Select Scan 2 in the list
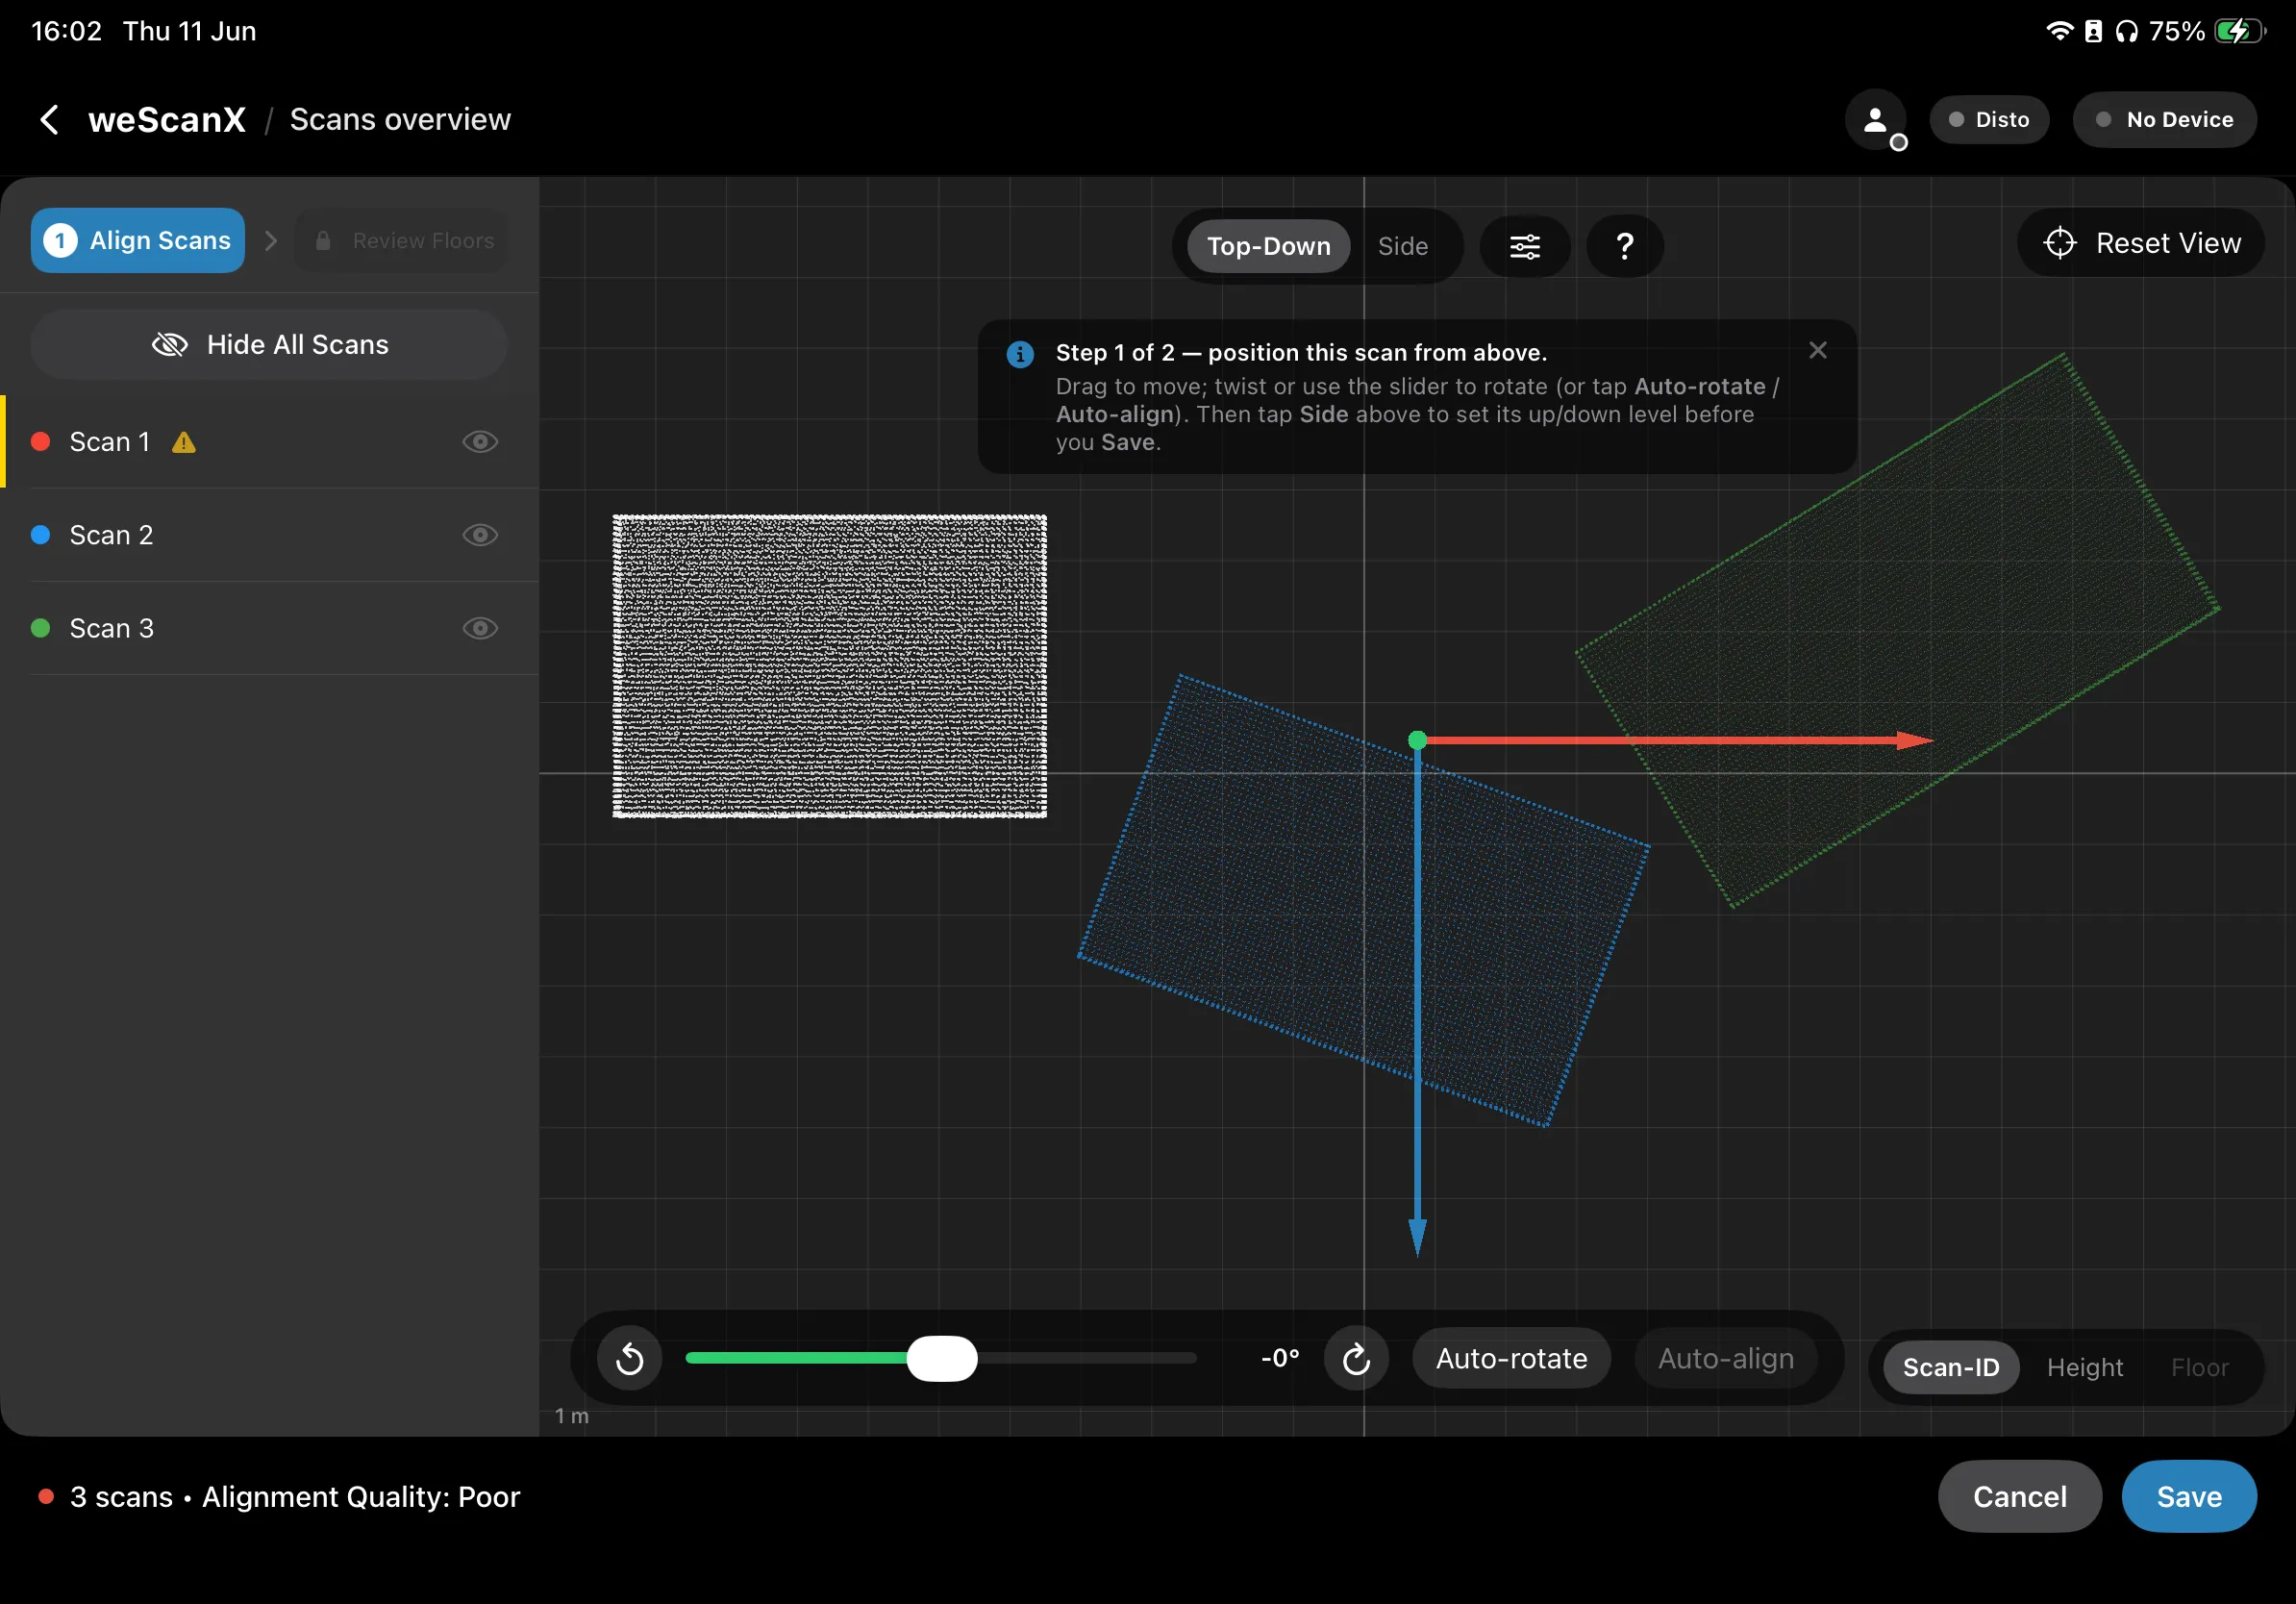The height and width of the screenshot is (1604, 2296). pos(270,535)
